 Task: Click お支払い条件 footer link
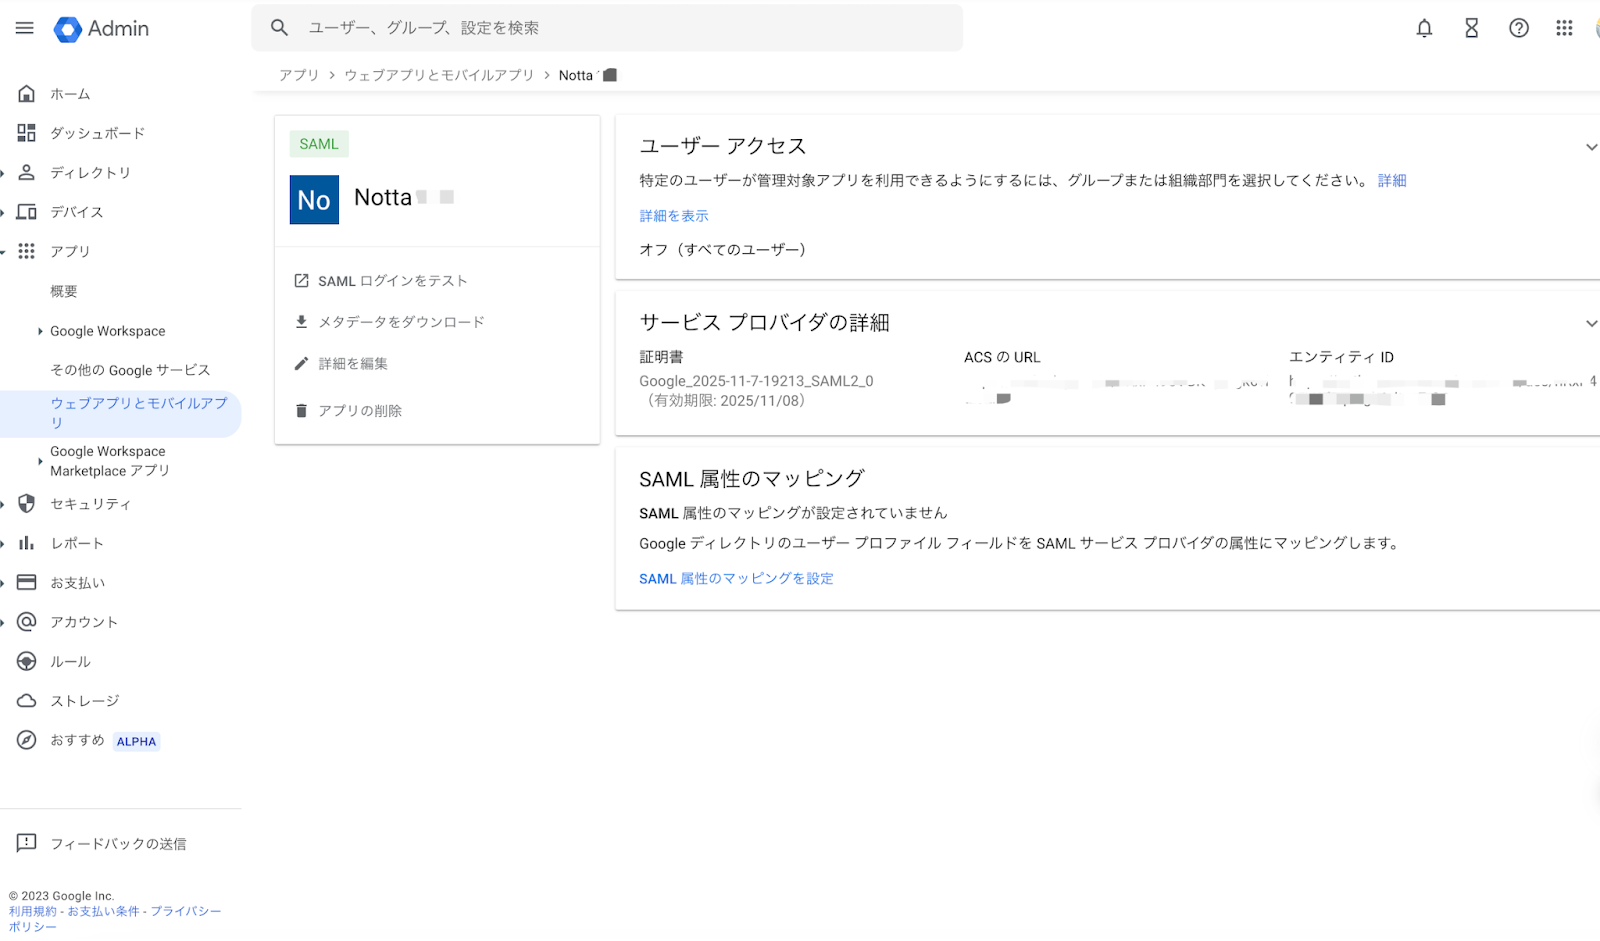[x=104, y=911]
